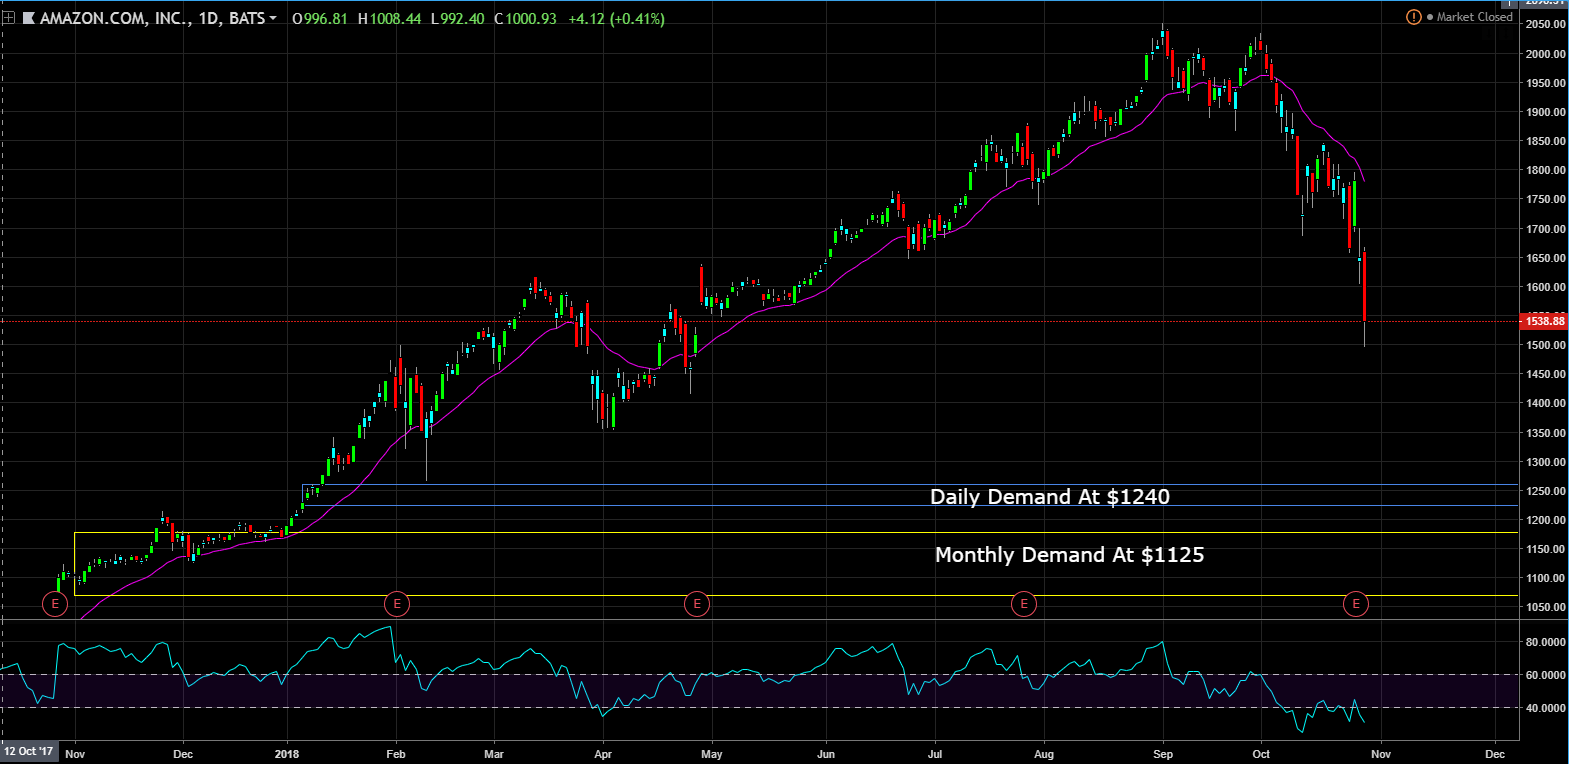This screenshot has height=764, width=1569.
Task: Click the 1900.00 price axis label
Action: pyautogui.click(x=1545, y=112)
